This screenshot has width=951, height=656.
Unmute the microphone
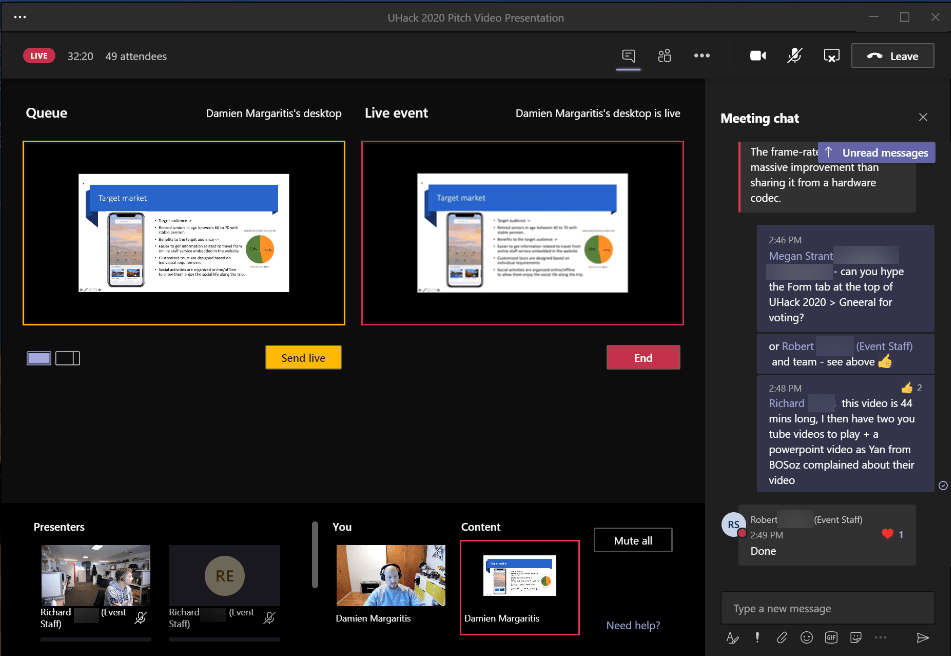pos(794,56)
